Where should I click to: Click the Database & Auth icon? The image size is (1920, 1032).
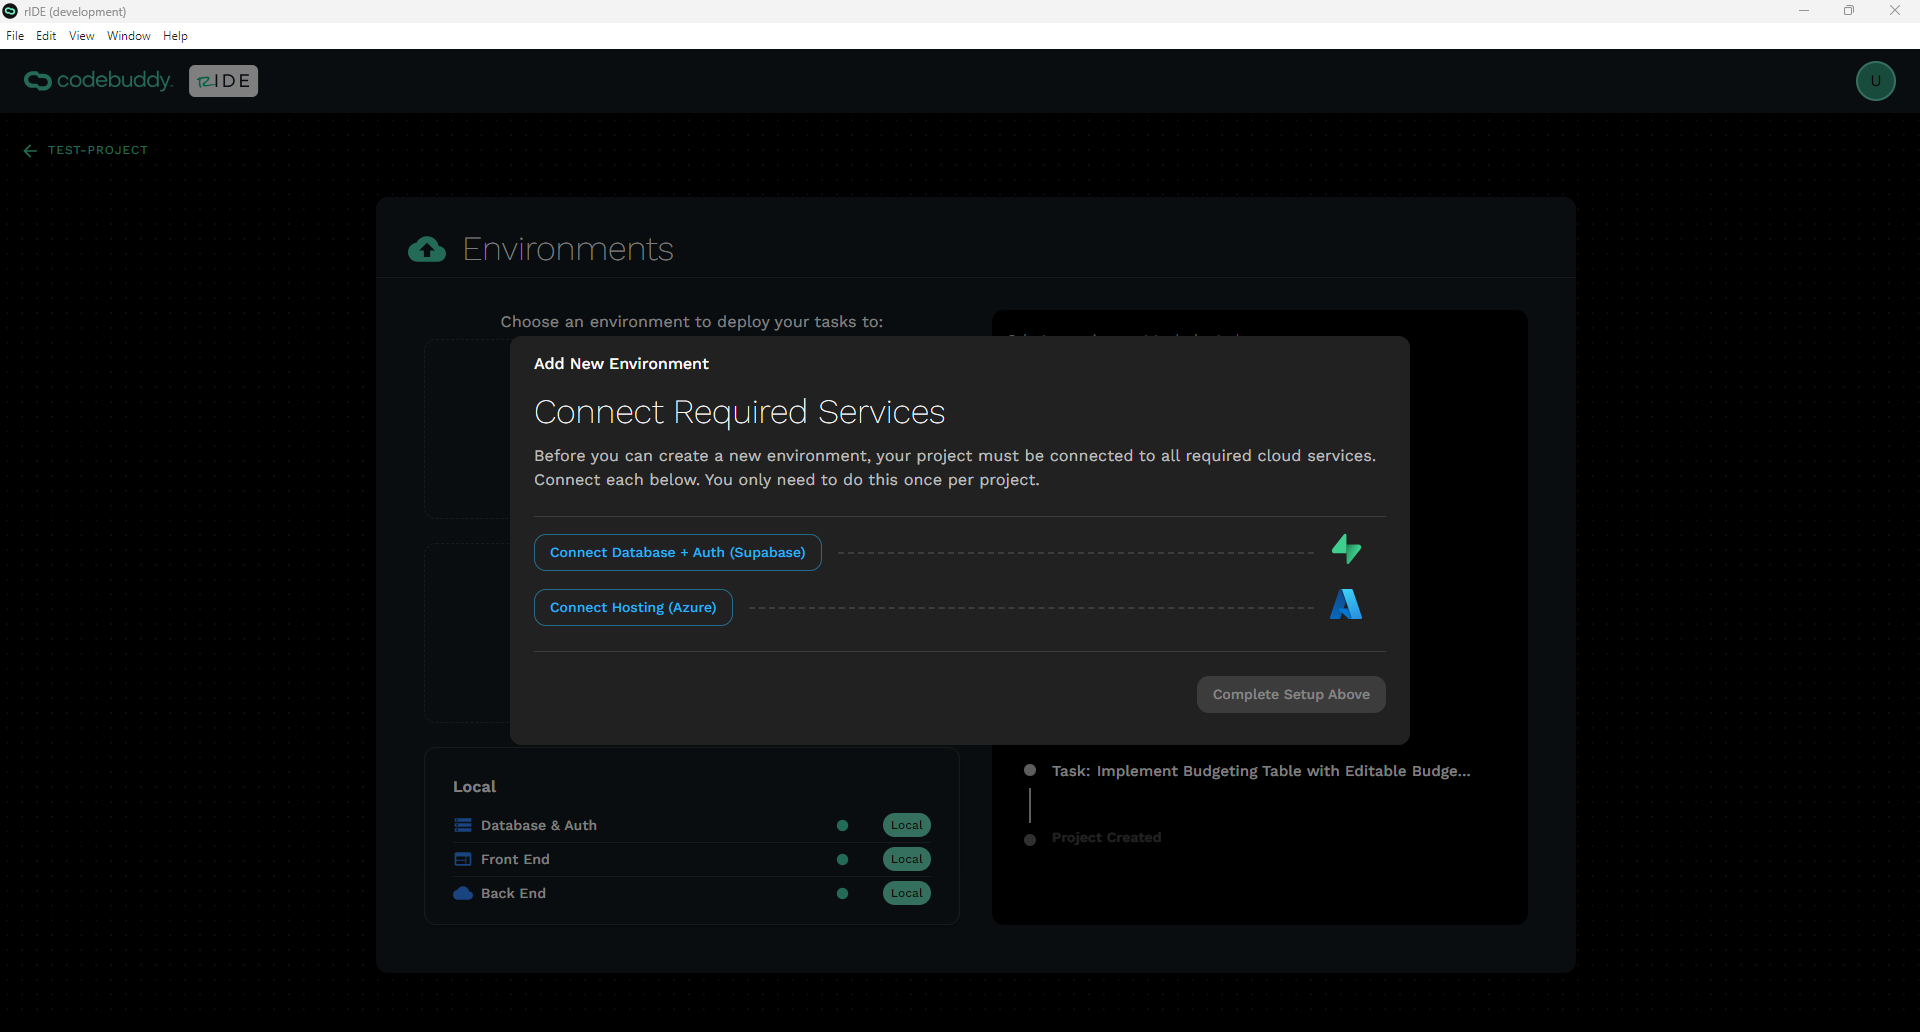click(x=463, y=825)
